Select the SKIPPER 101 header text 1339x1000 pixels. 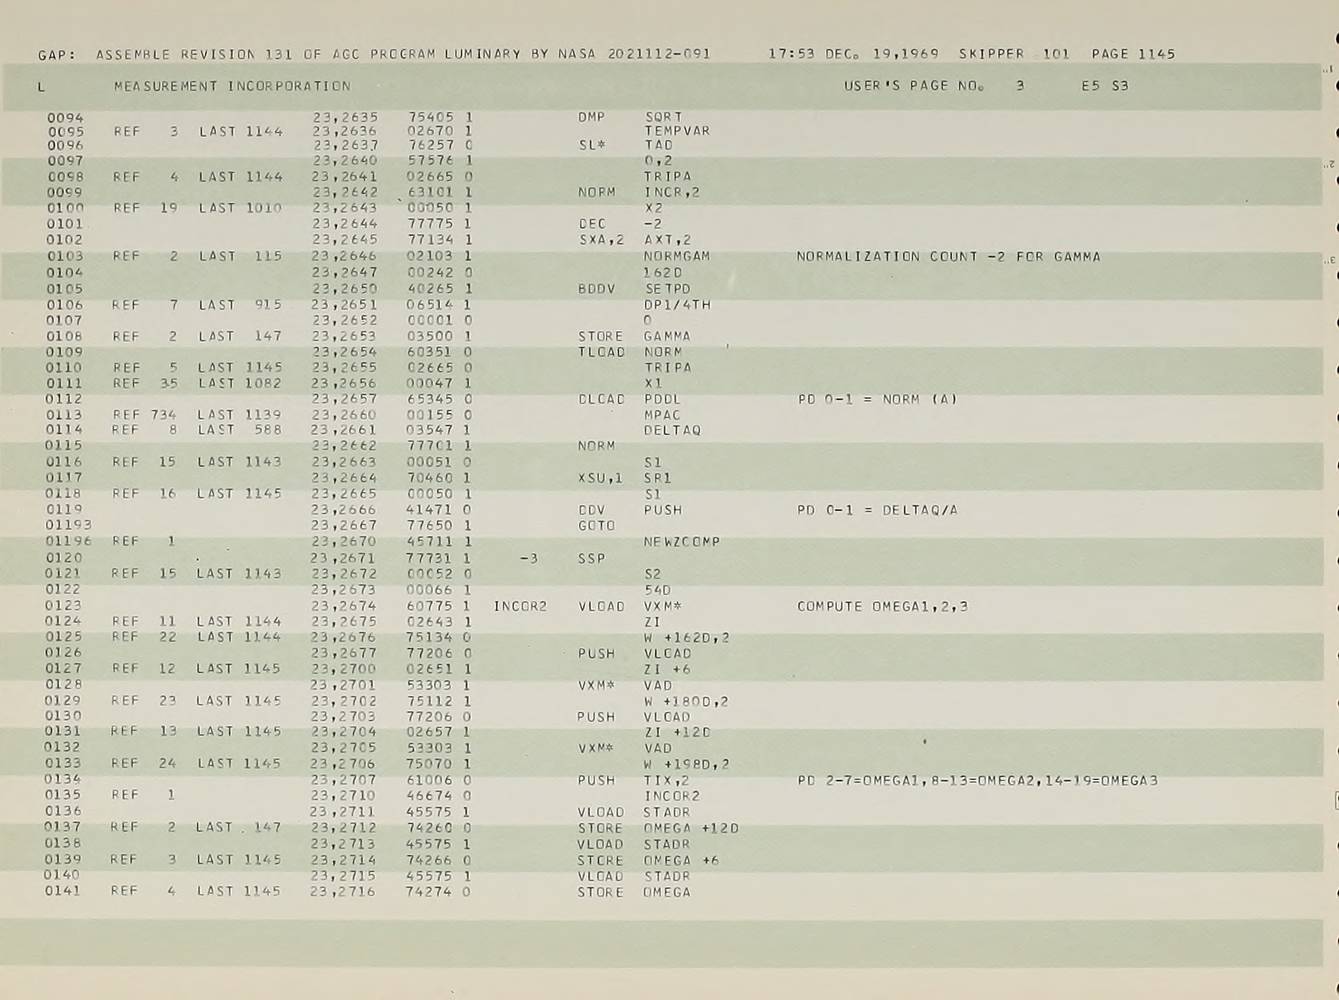[x=1014, y=54]
